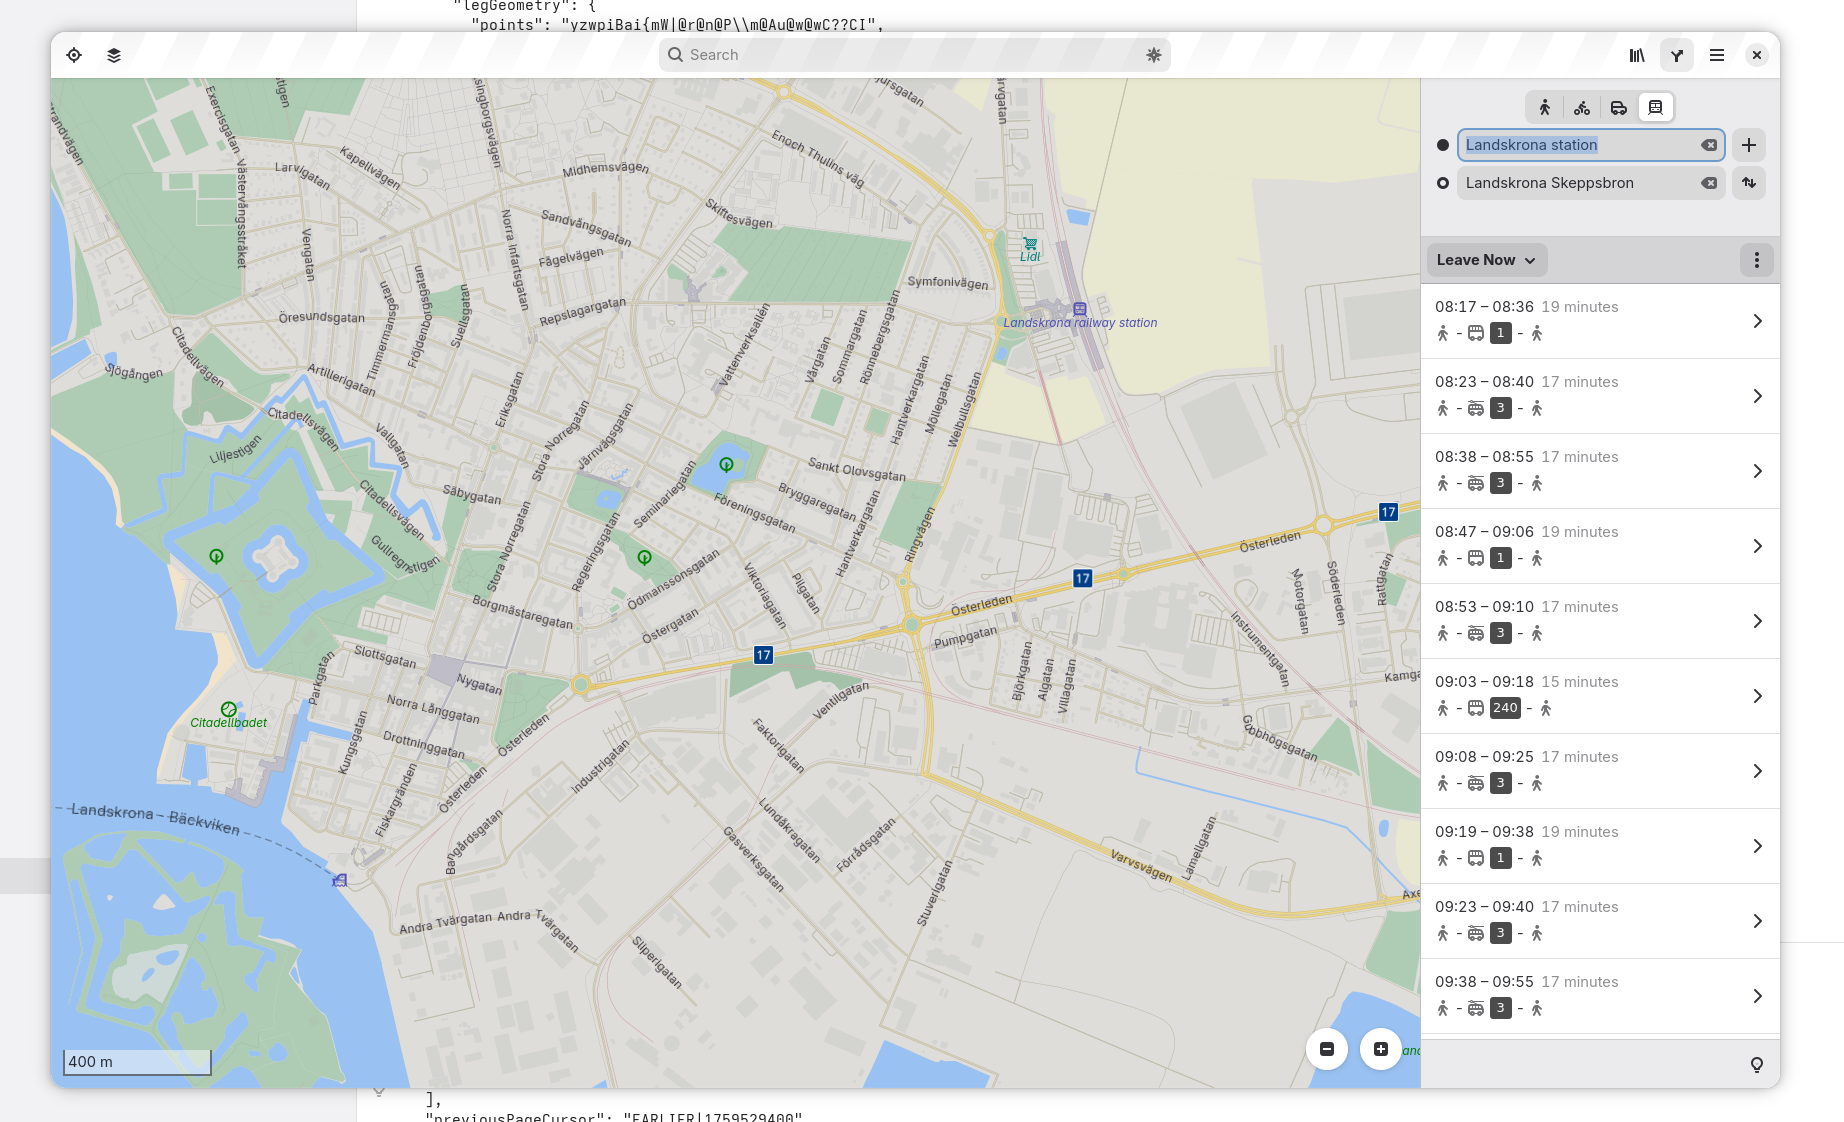Click the Lidl shop marker on map
This screenshot has width=1844, height=1122.
(x=1030, y=244)
